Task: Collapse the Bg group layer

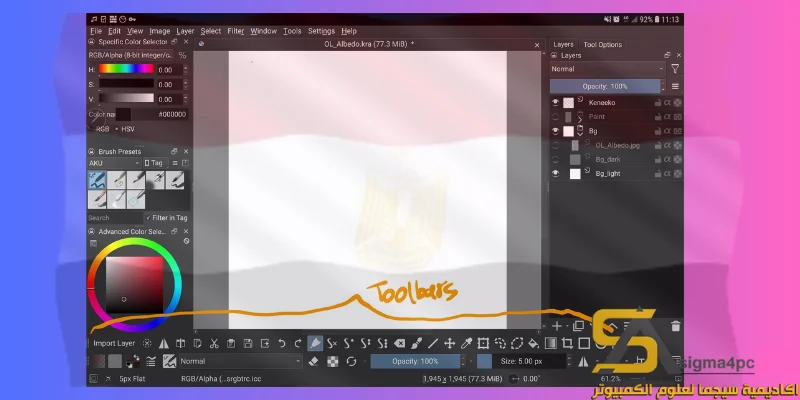Action: tap(580, 134)
